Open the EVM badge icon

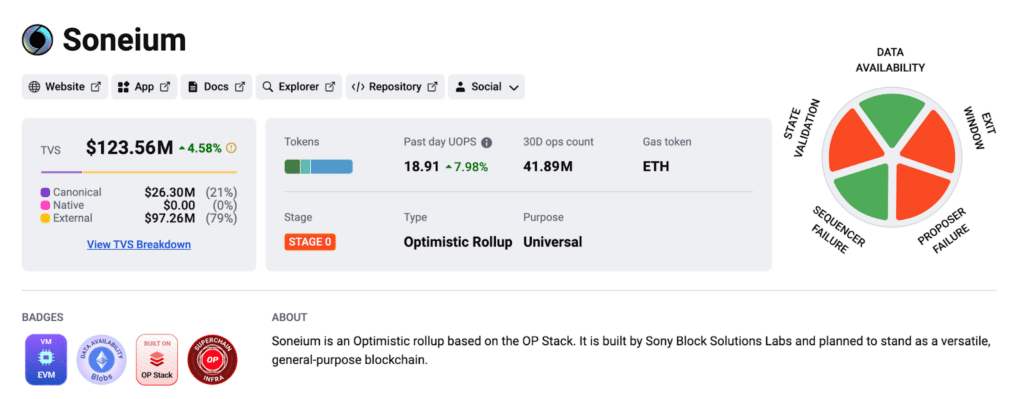46,359
